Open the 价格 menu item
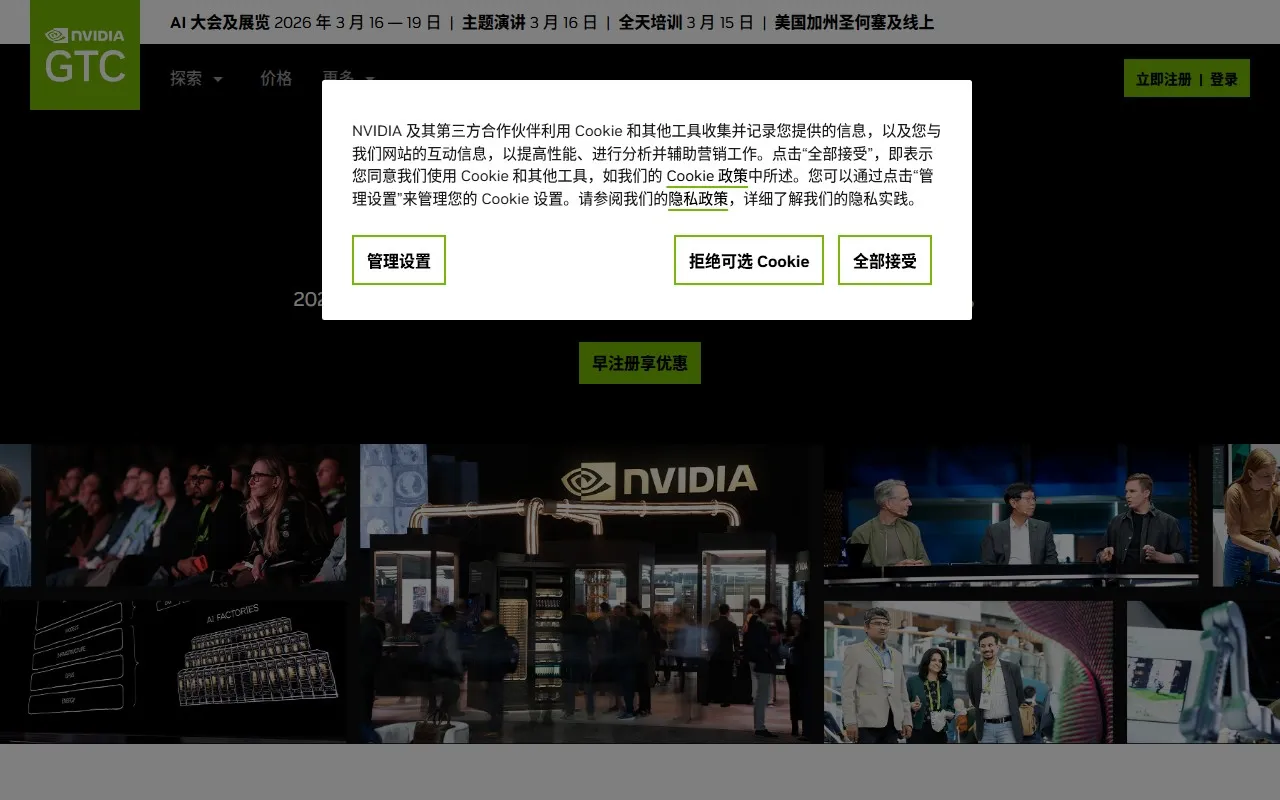The image size is (1280, 800). coord(277,78)
